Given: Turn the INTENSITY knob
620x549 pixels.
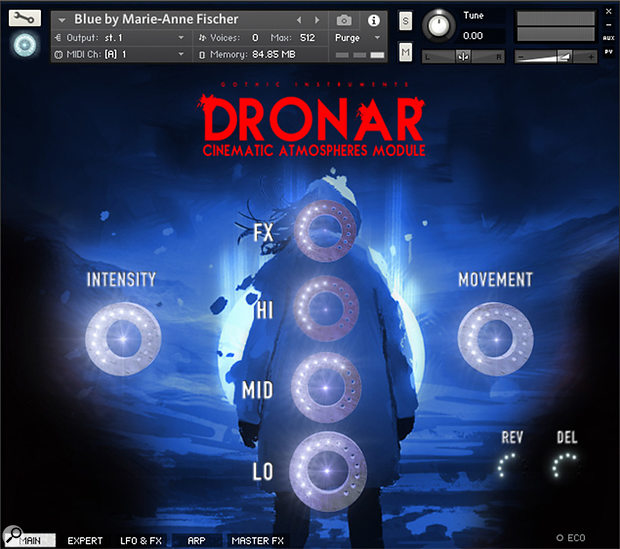Looking at the screenshot, I should click(x=123, y=339).
